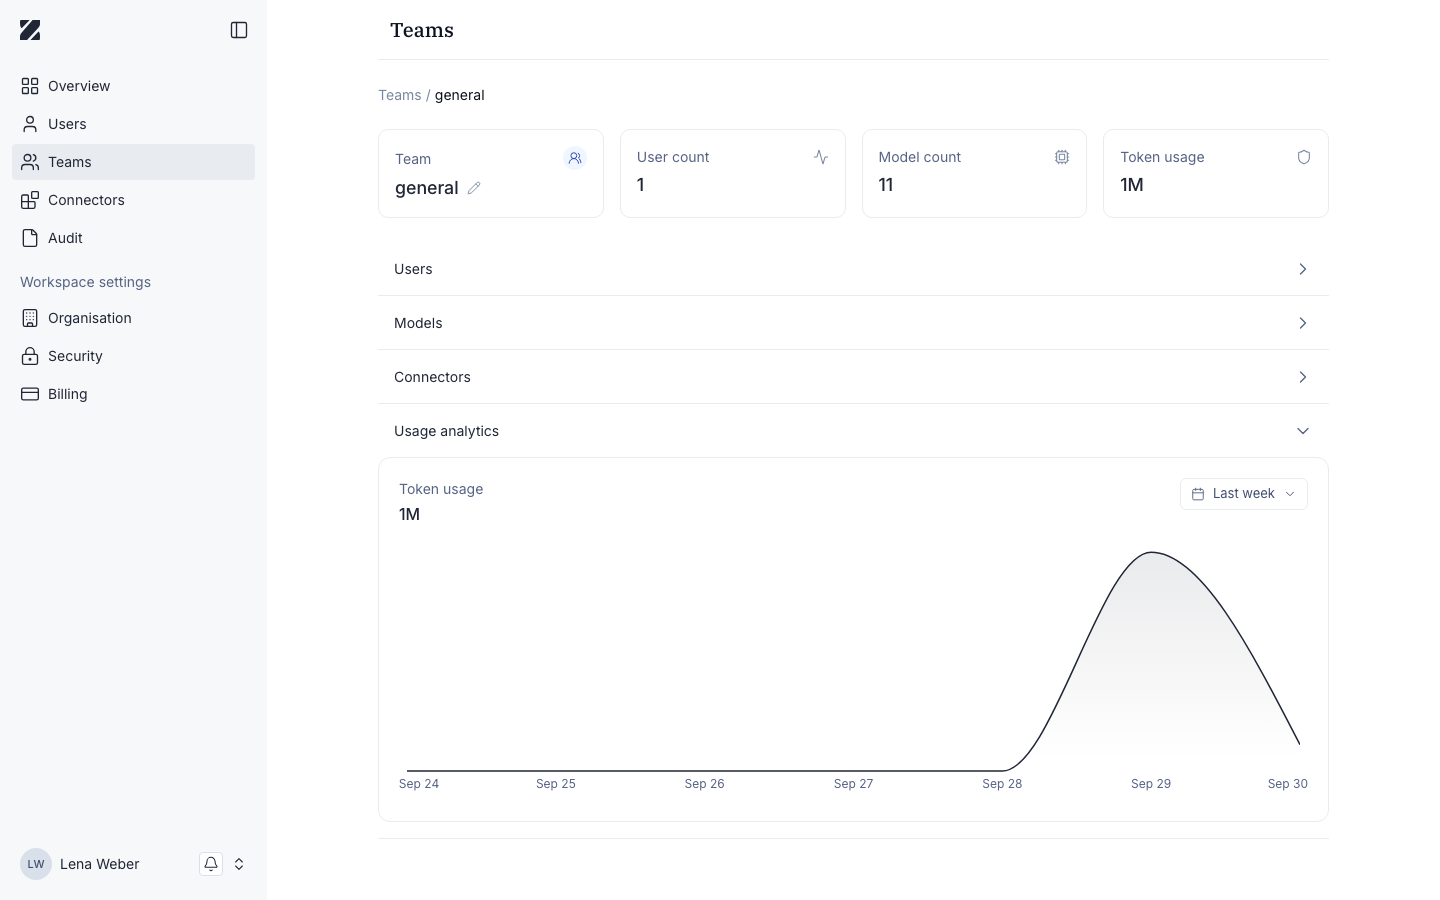Screen dimensions: 1440x900
Task: Expand the Connectors section in the main panel
Action: click(853, 377)
